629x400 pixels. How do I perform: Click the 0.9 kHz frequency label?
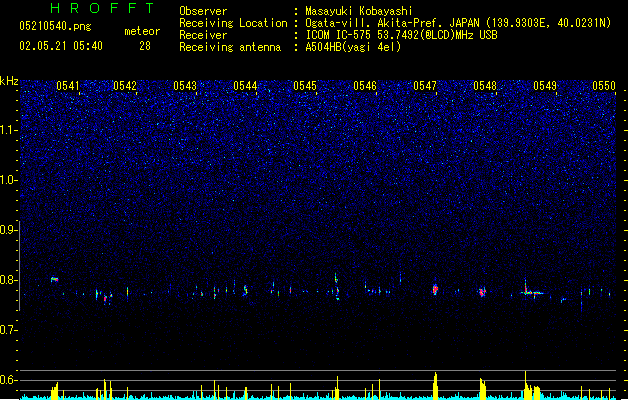9,230
